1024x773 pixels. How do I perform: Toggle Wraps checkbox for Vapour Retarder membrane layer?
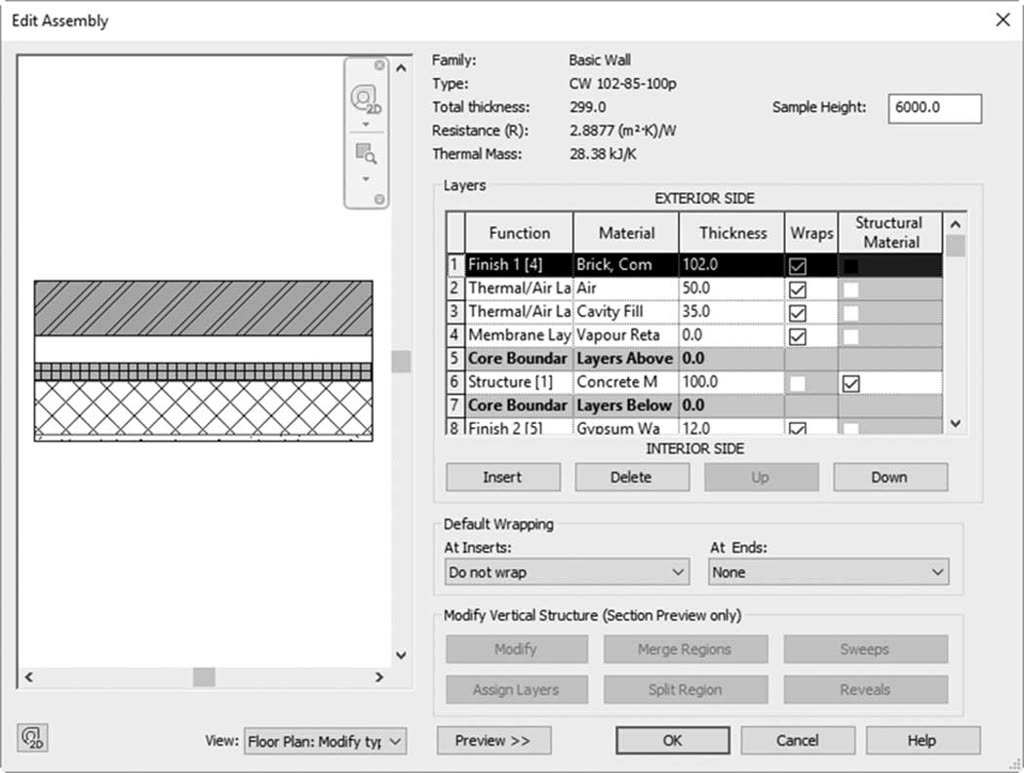pyautogui.click(x=797, y=336)
